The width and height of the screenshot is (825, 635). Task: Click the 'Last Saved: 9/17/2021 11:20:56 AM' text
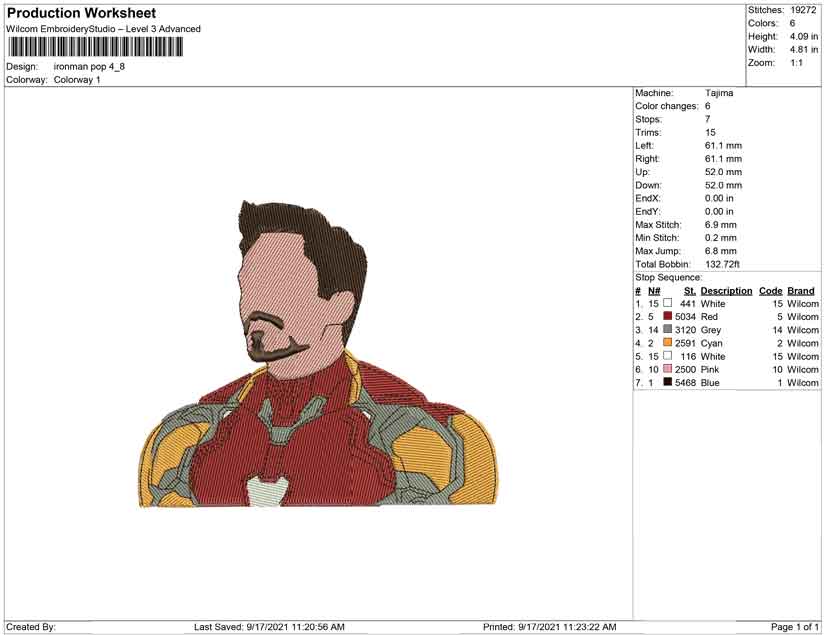tap(269, 627)
